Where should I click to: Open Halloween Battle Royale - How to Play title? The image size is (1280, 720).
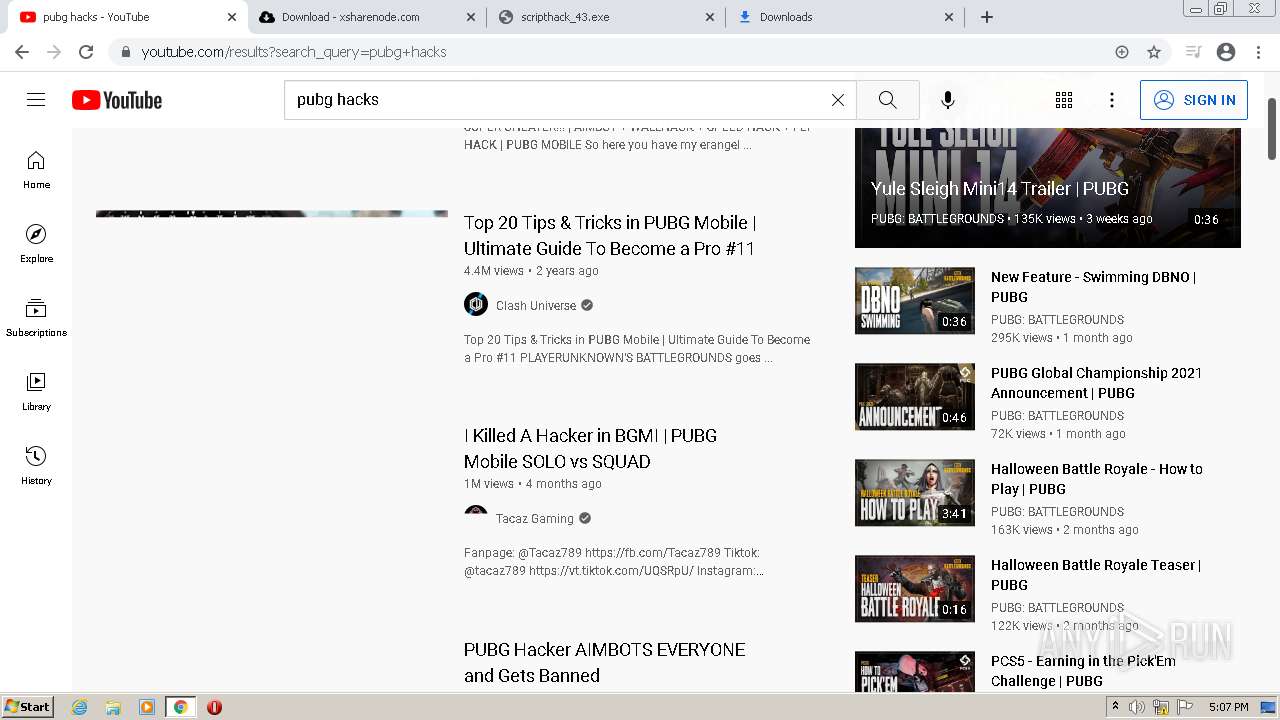(x=1097, y=479)
